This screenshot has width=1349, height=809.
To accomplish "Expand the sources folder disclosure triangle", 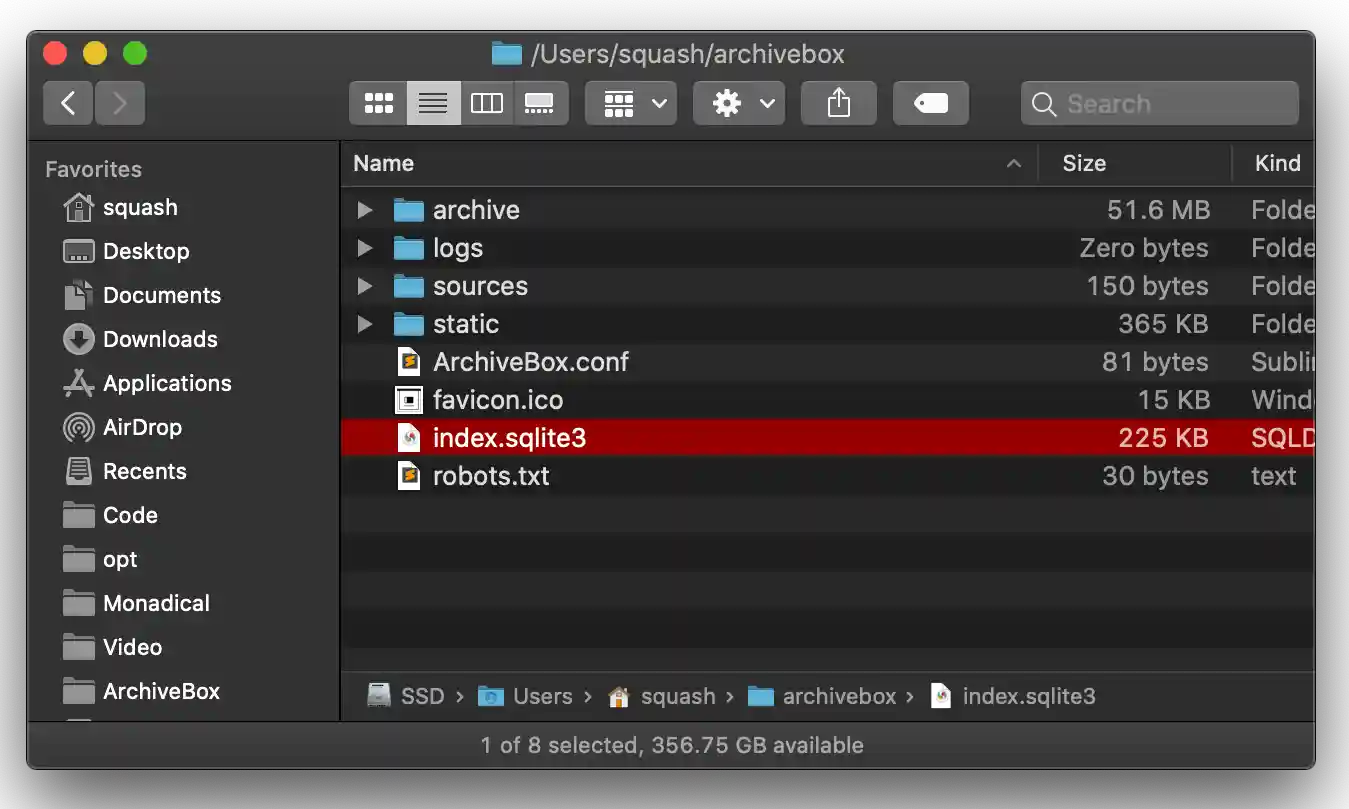I will 365,286.
